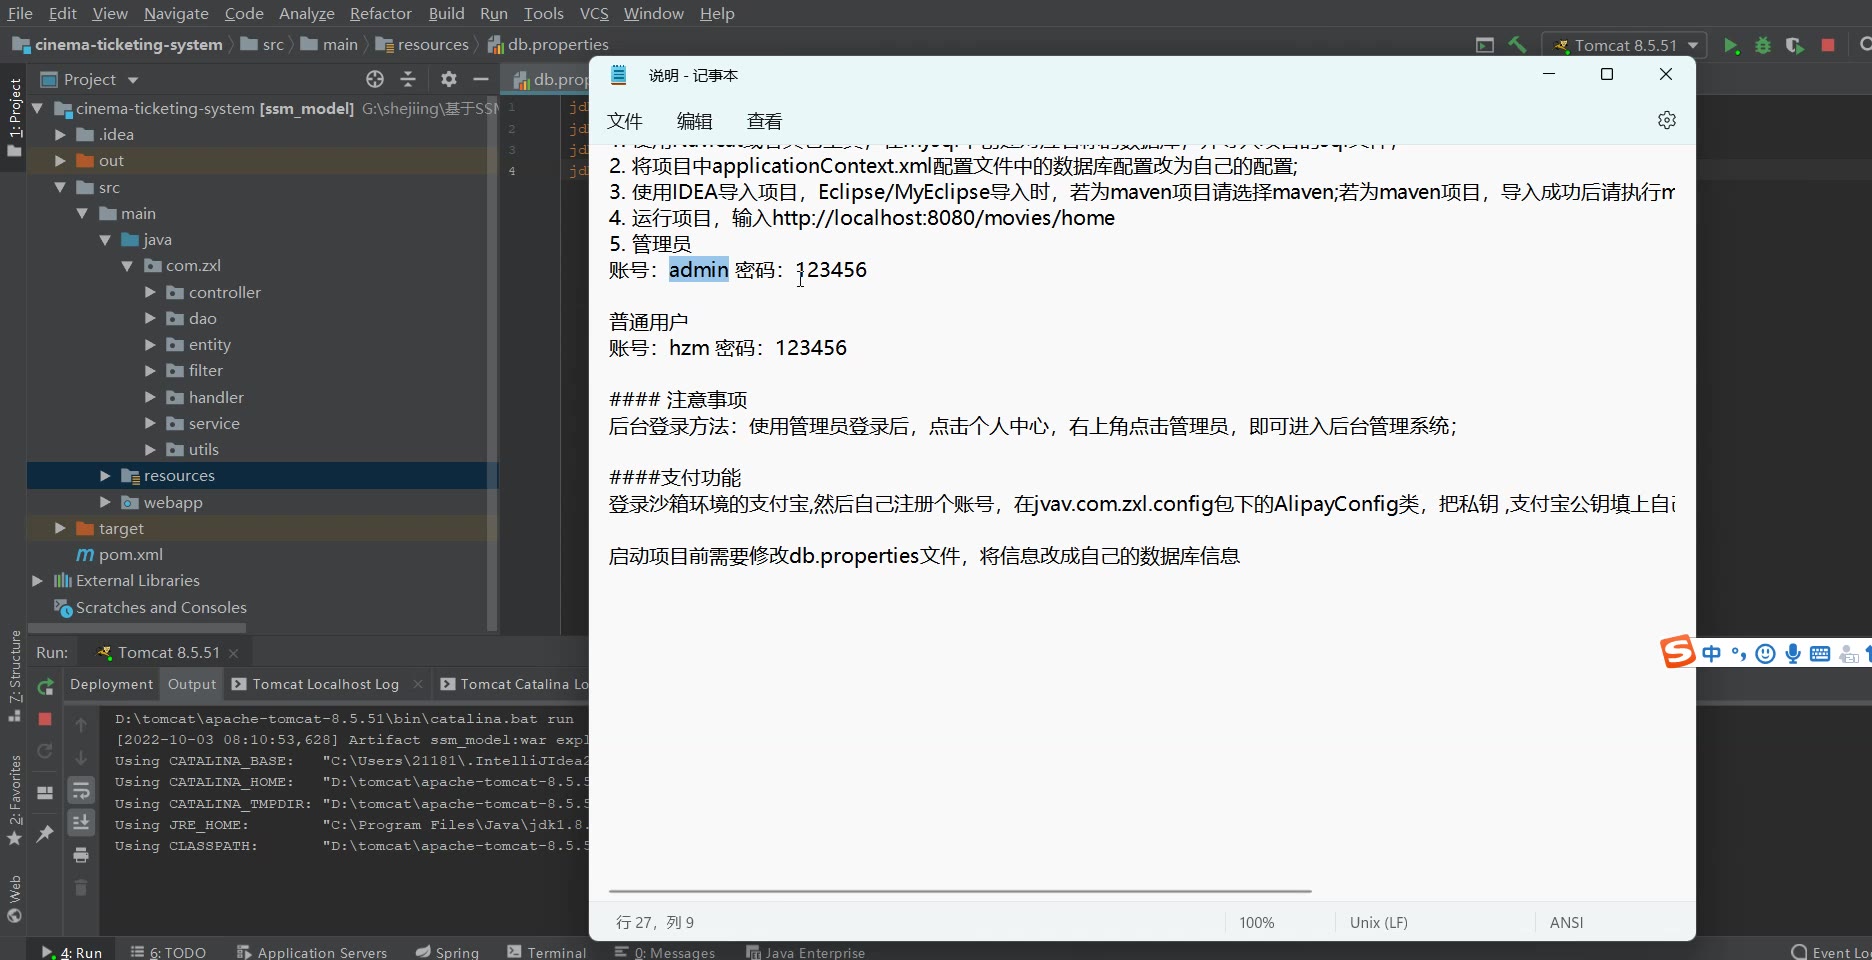Switch to the Tomcat Localhost Log tab
This screenshot has width=1872, height=960.
[x=325, y=684]
